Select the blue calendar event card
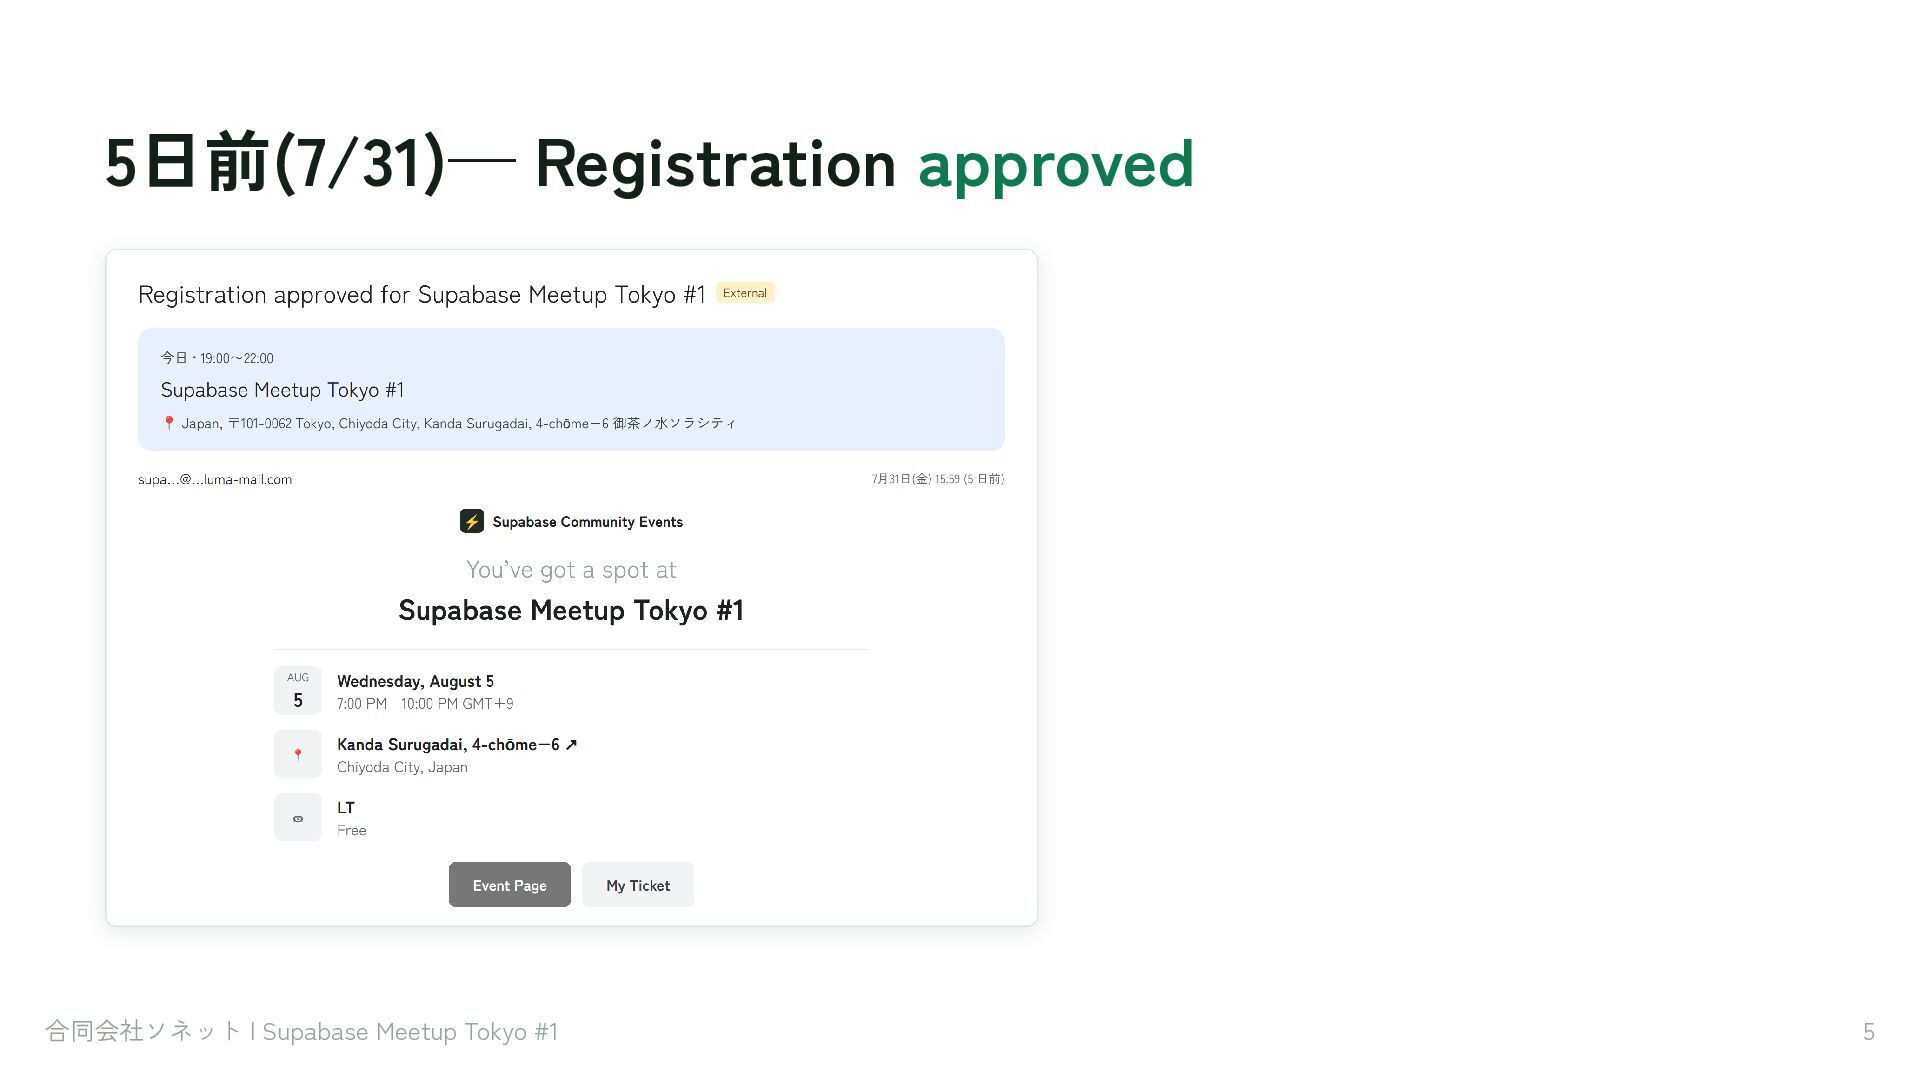 571,389
